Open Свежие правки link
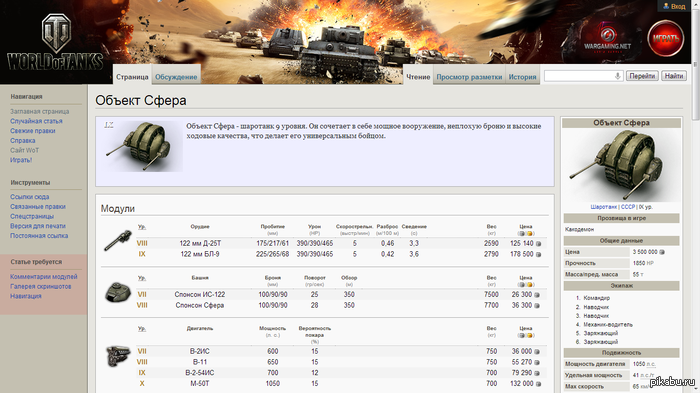The image size is (700, 393). pyautogui.click(x=33, y=131)
